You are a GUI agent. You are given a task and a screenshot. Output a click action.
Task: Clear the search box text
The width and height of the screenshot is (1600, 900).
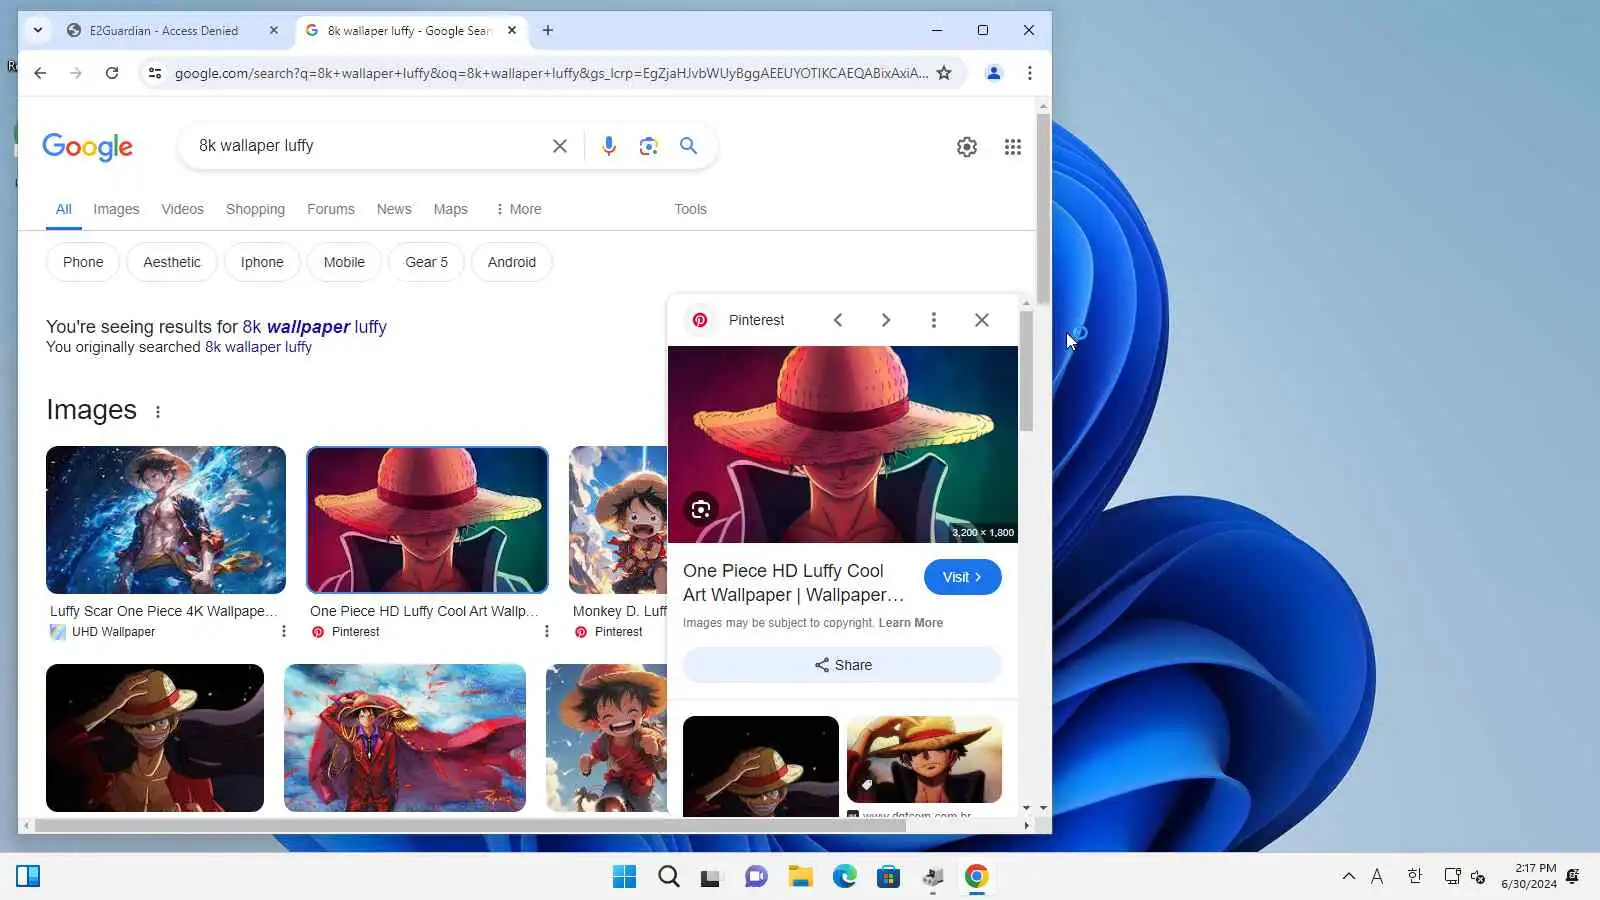[560, 146]
